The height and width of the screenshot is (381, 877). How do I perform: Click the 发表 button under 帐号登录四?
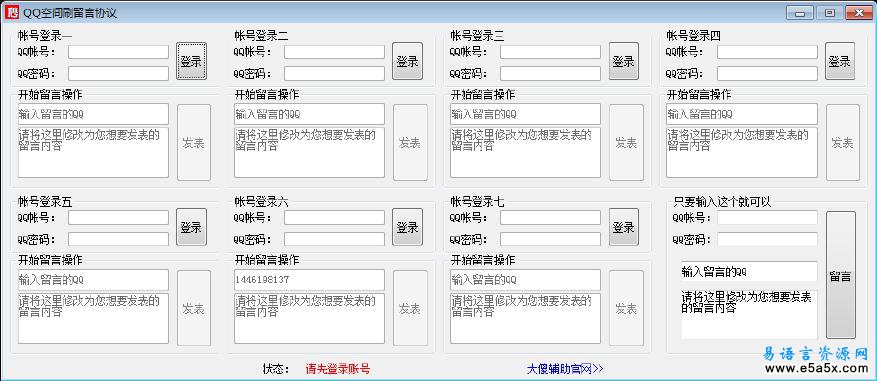coord(843,143)
